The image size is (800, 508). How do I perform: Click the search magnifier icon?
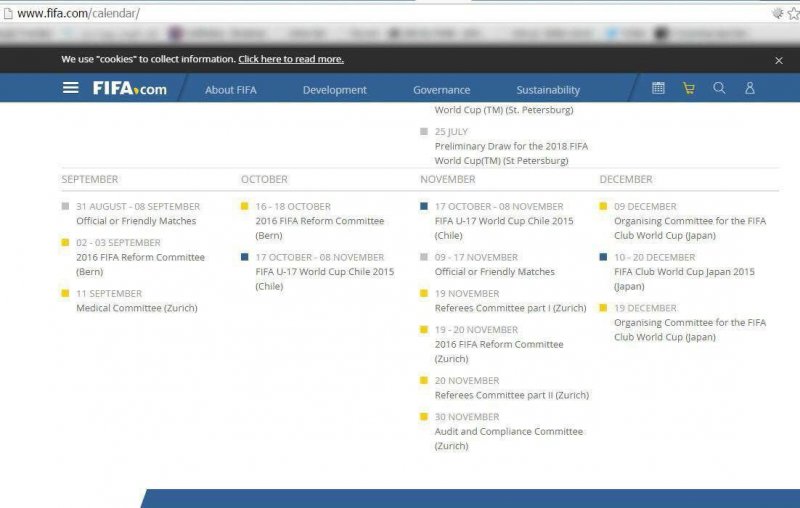(x=719, y=88)
